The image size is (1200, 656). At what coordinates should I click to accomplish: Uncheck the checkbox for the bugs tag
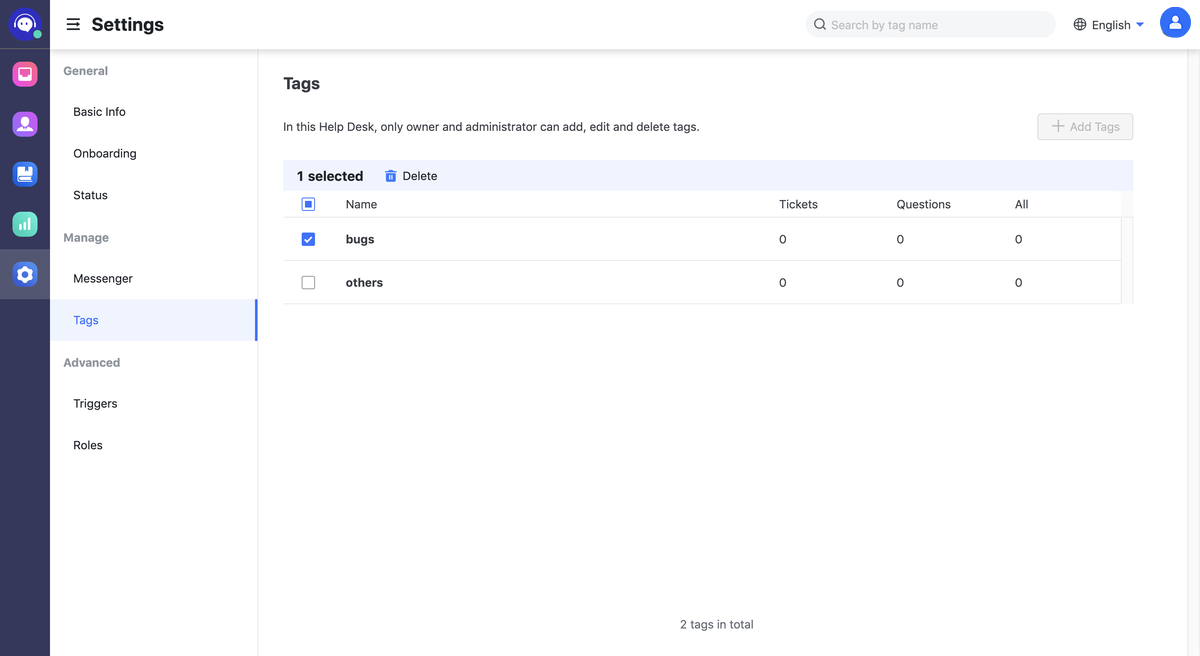308,239
